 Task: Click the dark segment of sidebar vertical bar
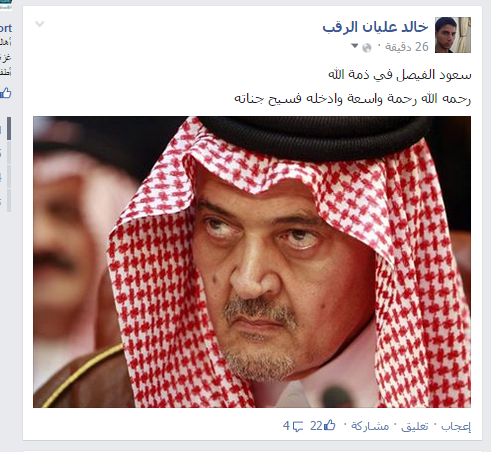pyautogui.click(x=9, y=128)
